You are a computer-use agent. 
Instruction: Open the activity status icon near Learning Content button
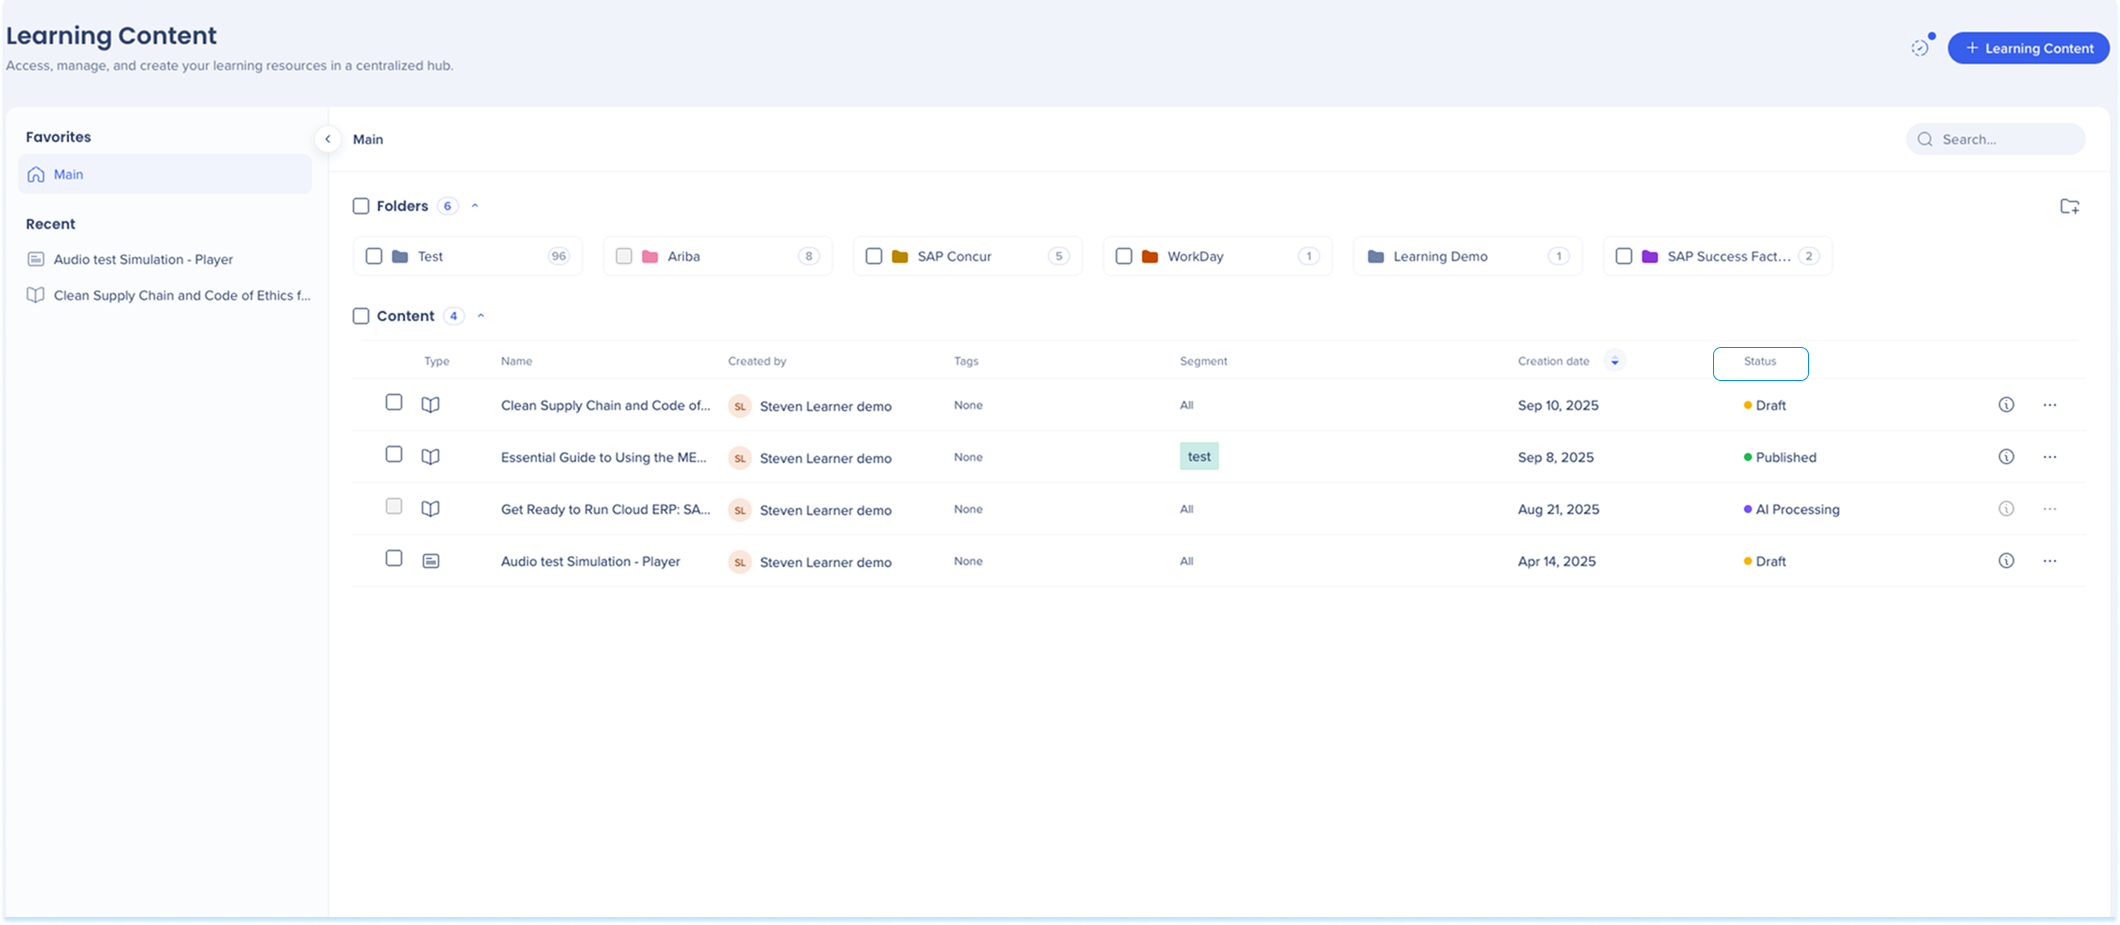(1920, 47)
